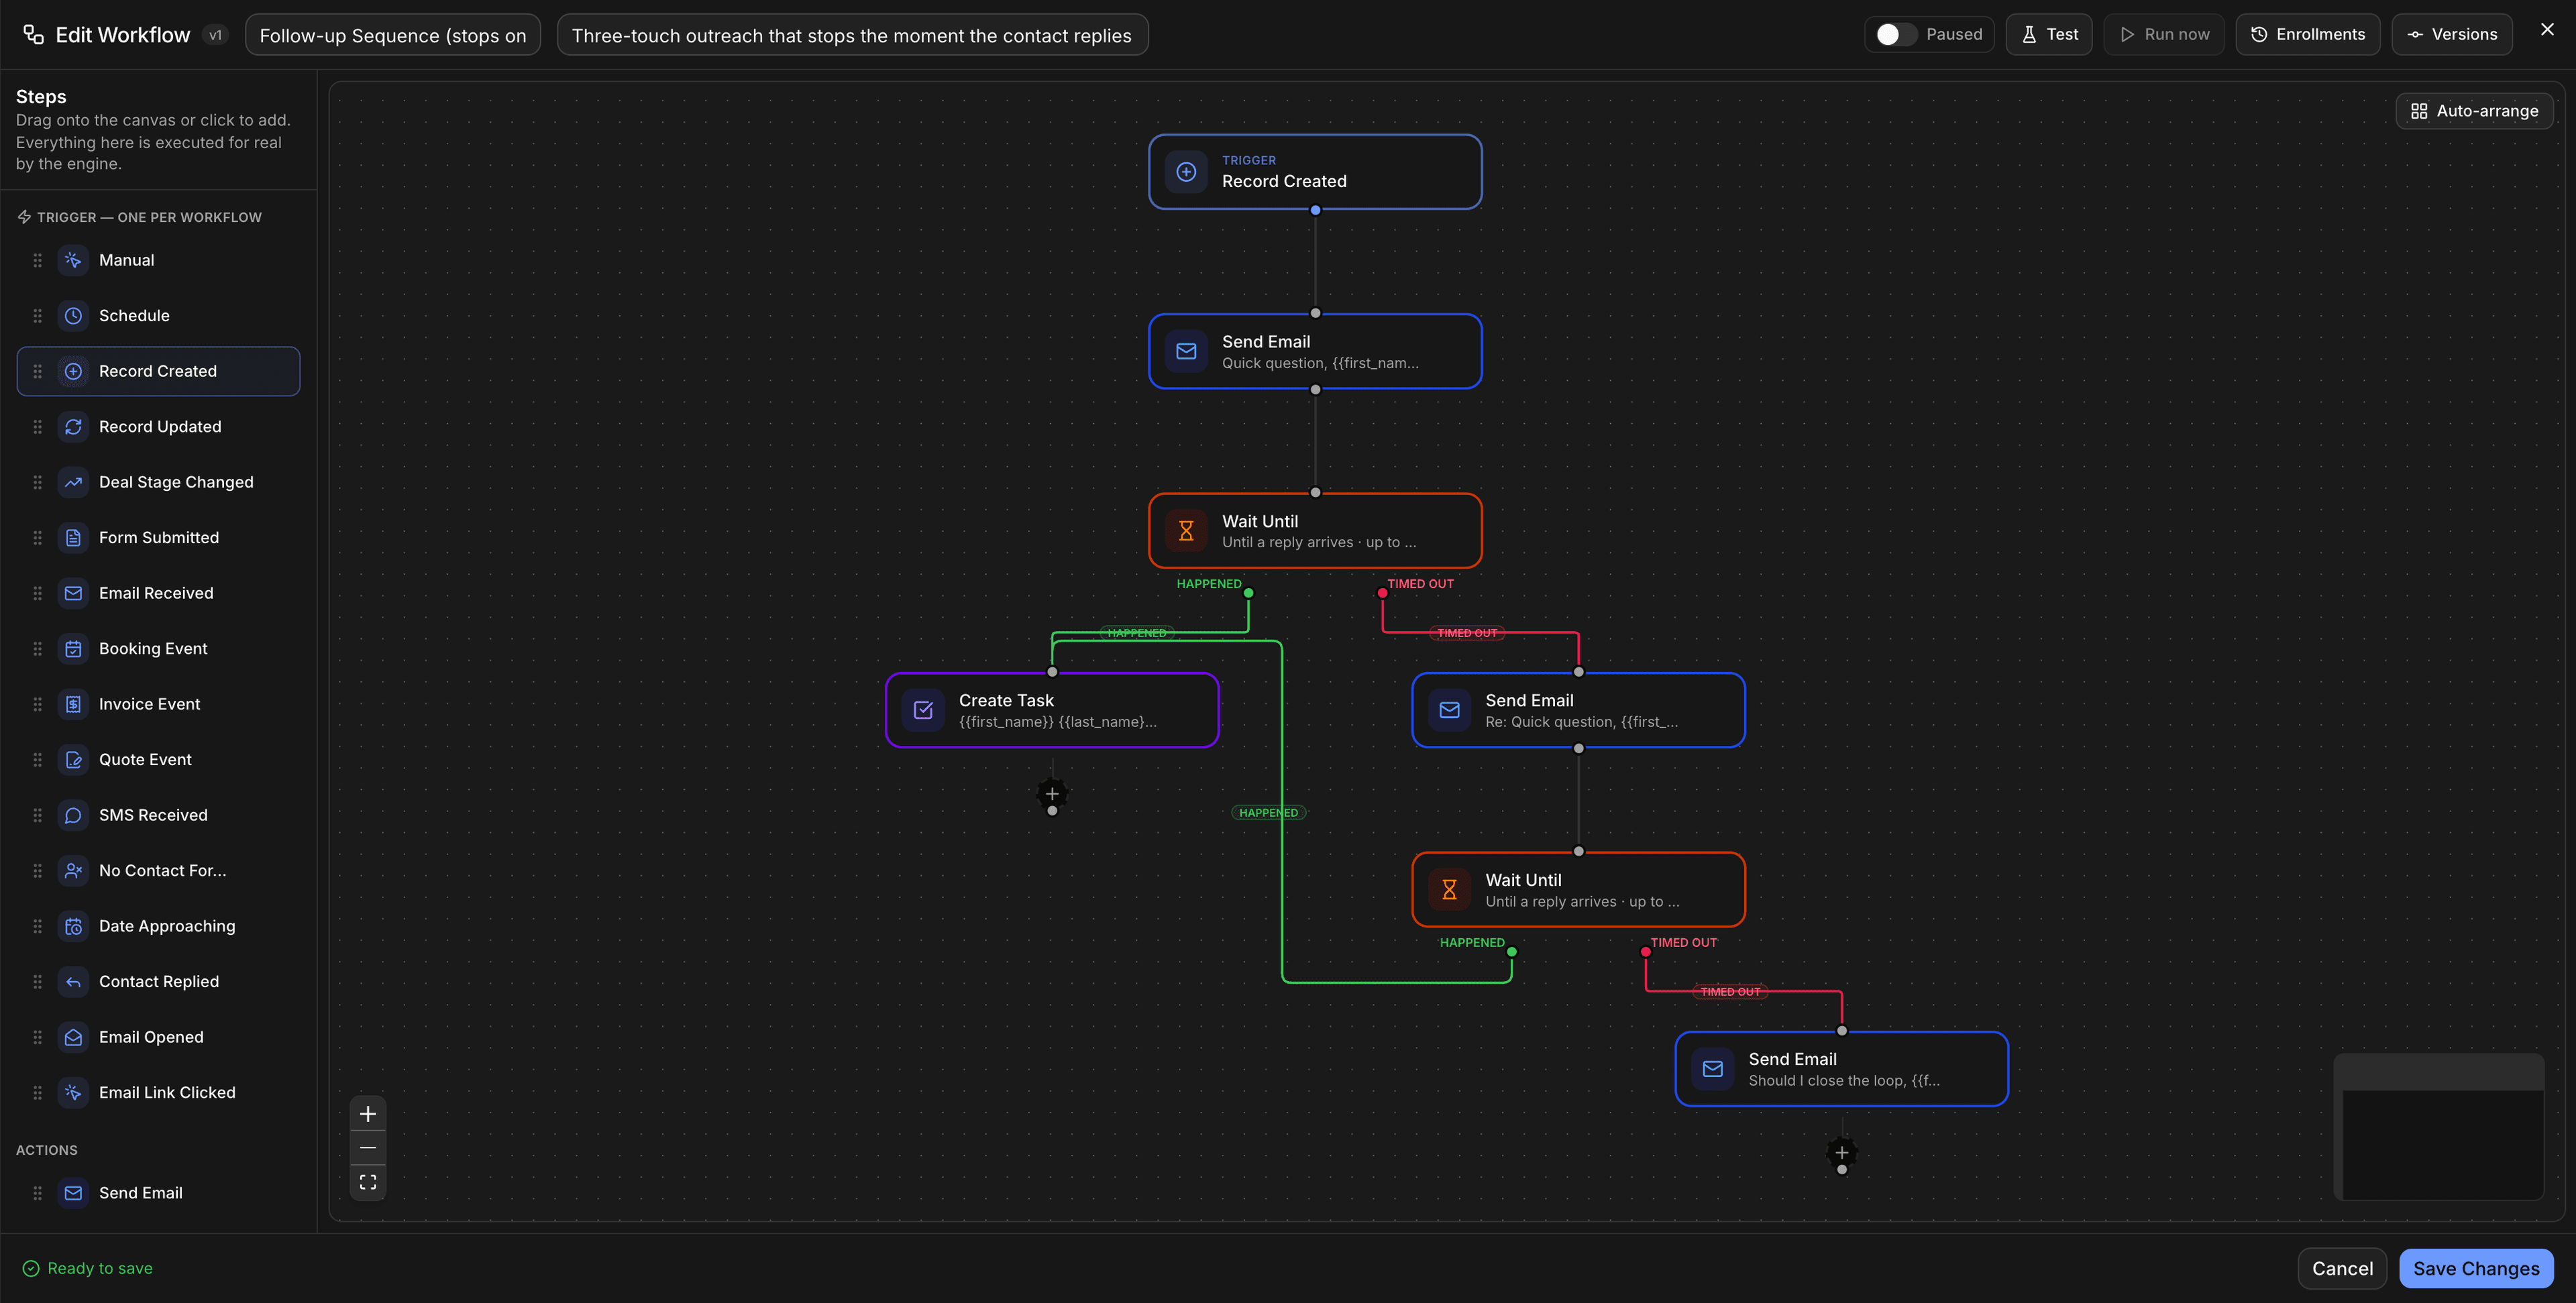Viewport: 2576px width, 1303px height.
Task: Choose the Booking Event calendar icon
Action: pos(73,649)
